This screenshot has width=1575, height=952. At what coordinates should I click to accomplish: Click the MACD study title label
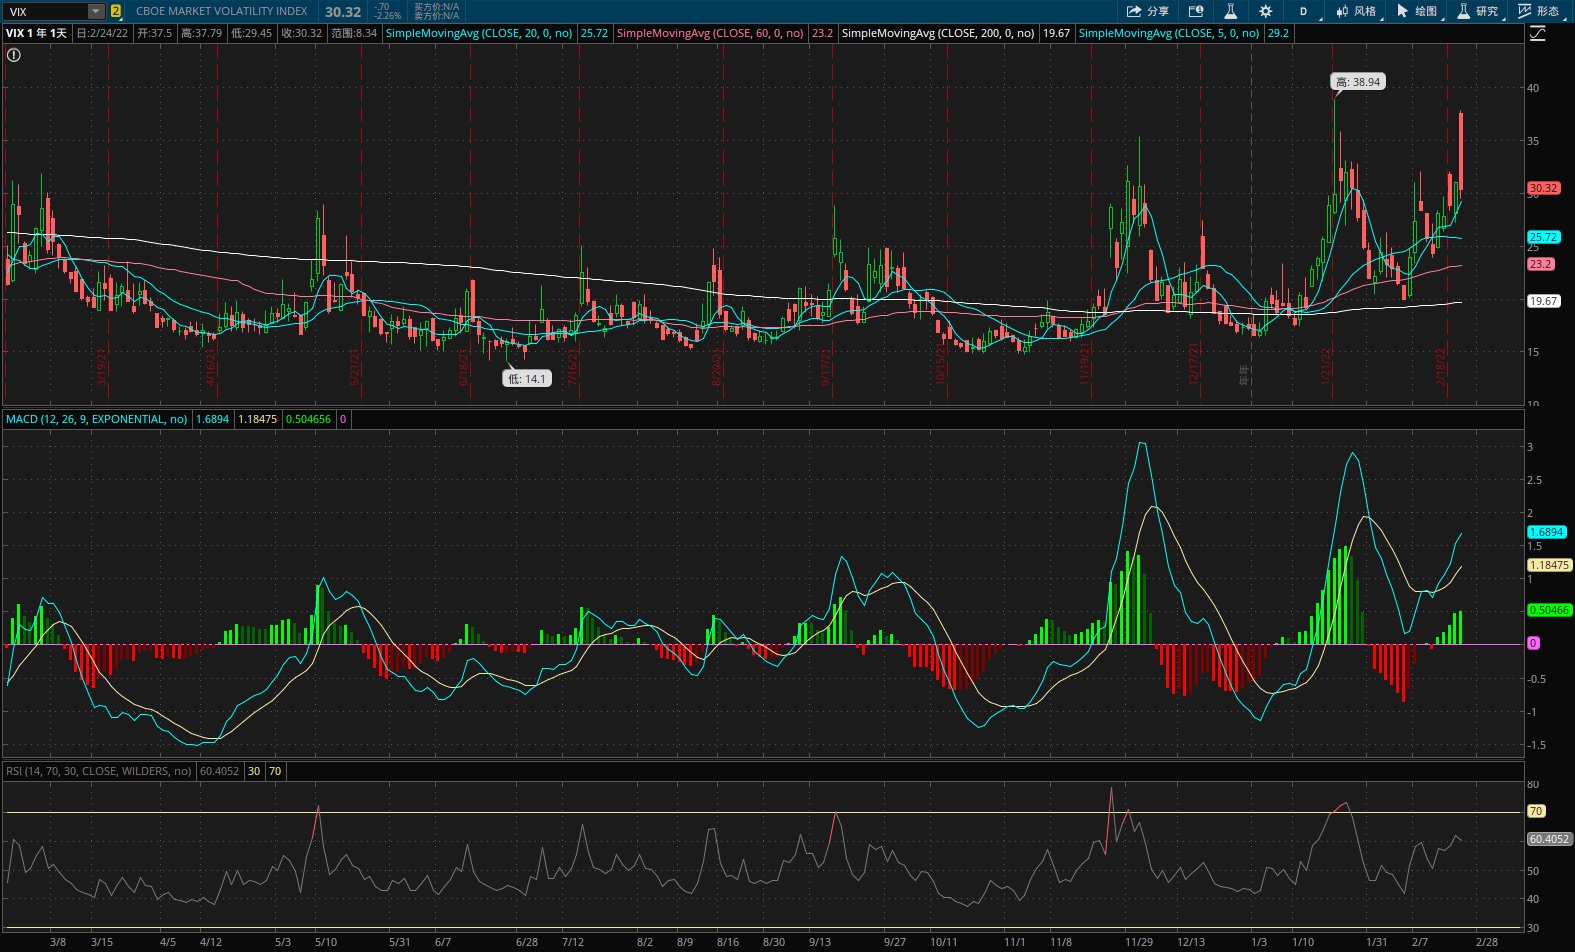[x=97, y=419]
